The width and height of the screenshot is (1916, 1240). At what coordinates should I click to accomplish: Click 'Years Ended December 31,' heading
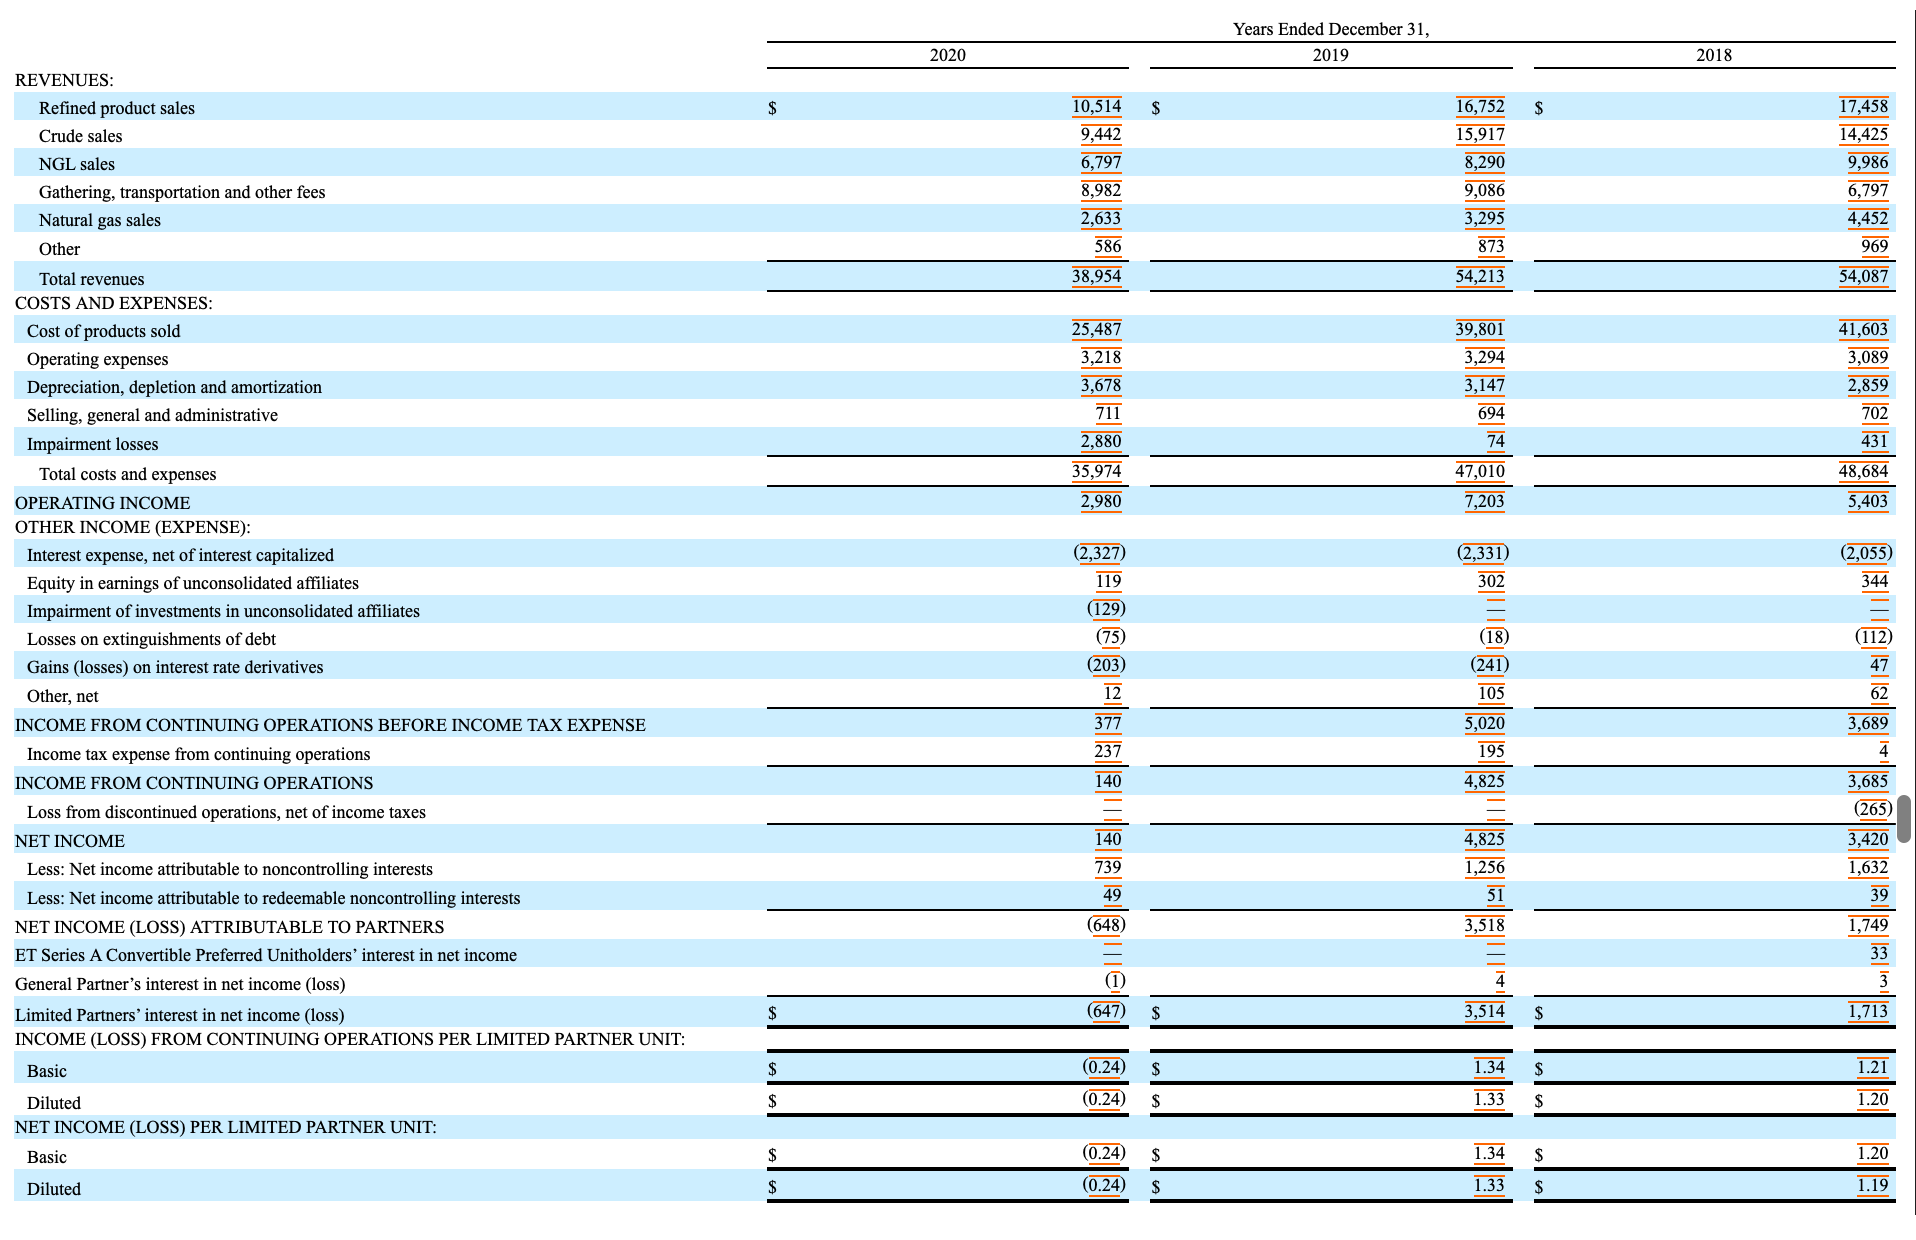(1330, 29)
